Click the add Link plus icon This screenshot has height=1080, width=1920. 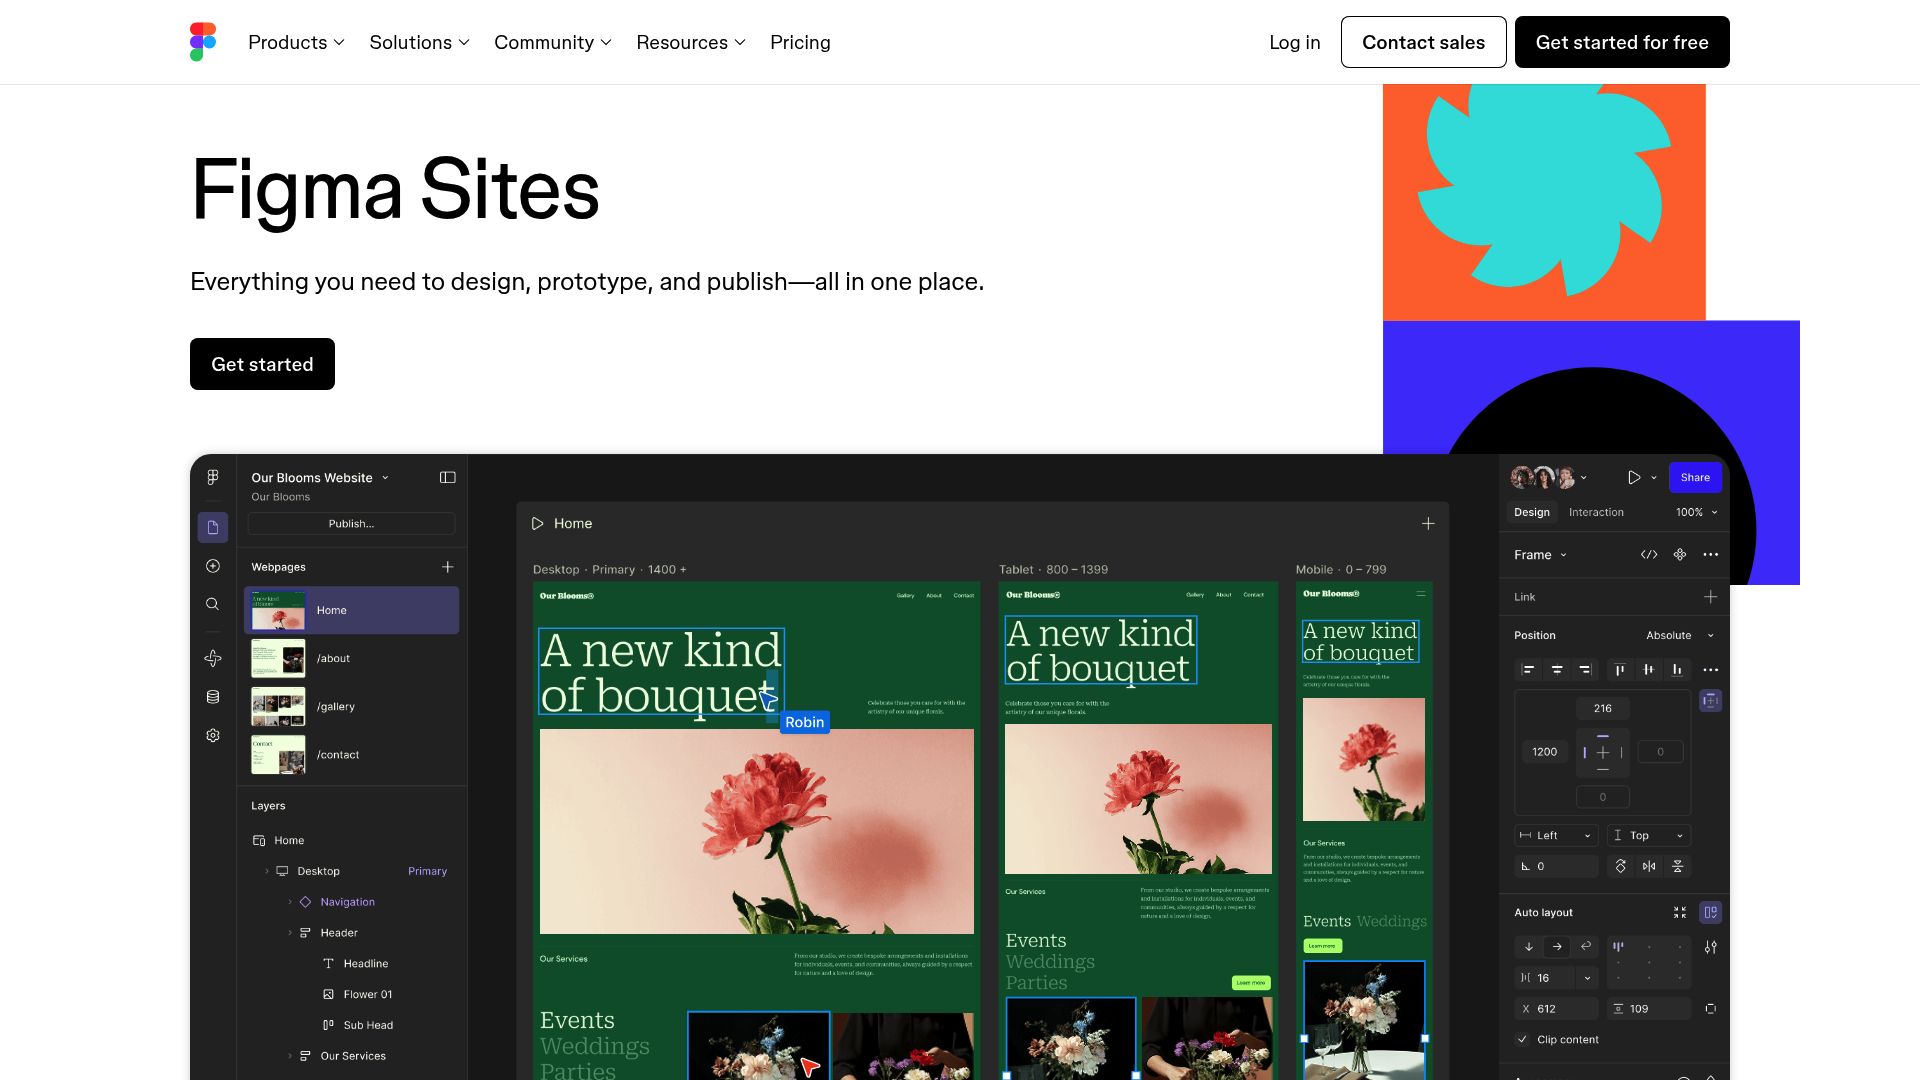coord(1711,597)
